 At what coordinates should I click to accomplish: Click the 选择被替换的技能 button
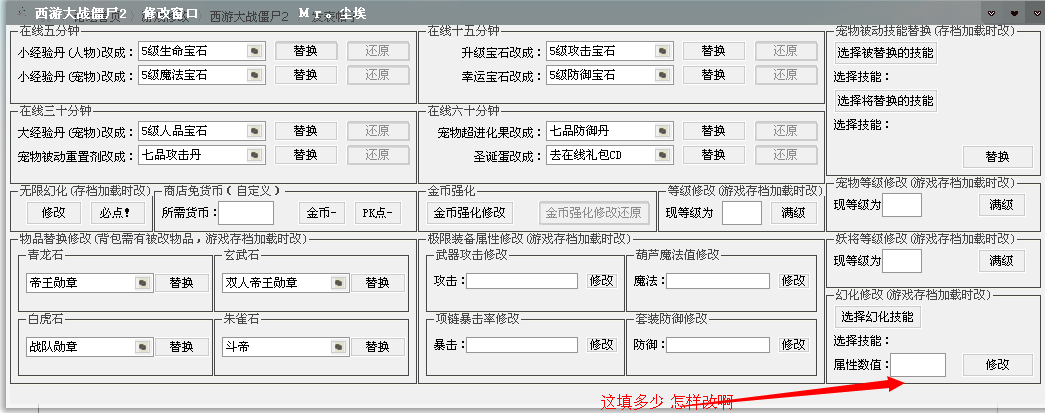pos(886,53)
